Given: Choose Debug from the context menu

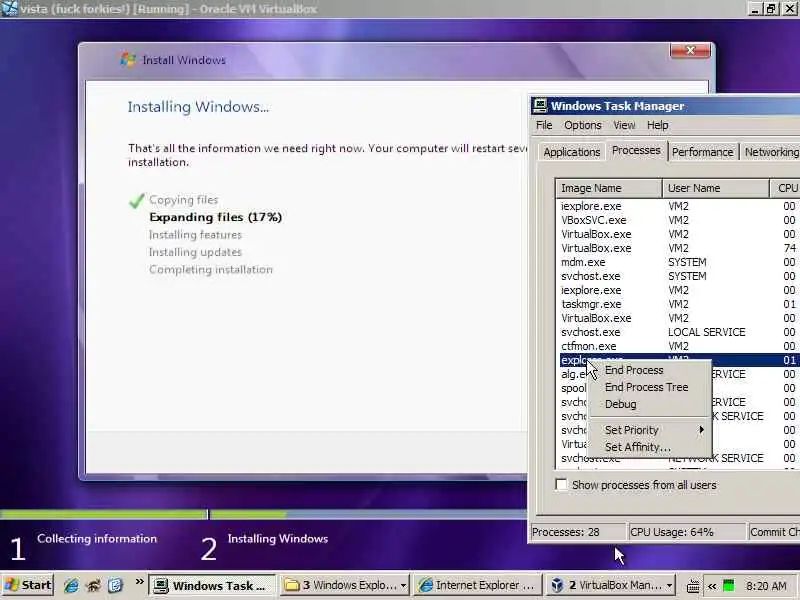Looking at the screenshot, I should coord(650,404).
